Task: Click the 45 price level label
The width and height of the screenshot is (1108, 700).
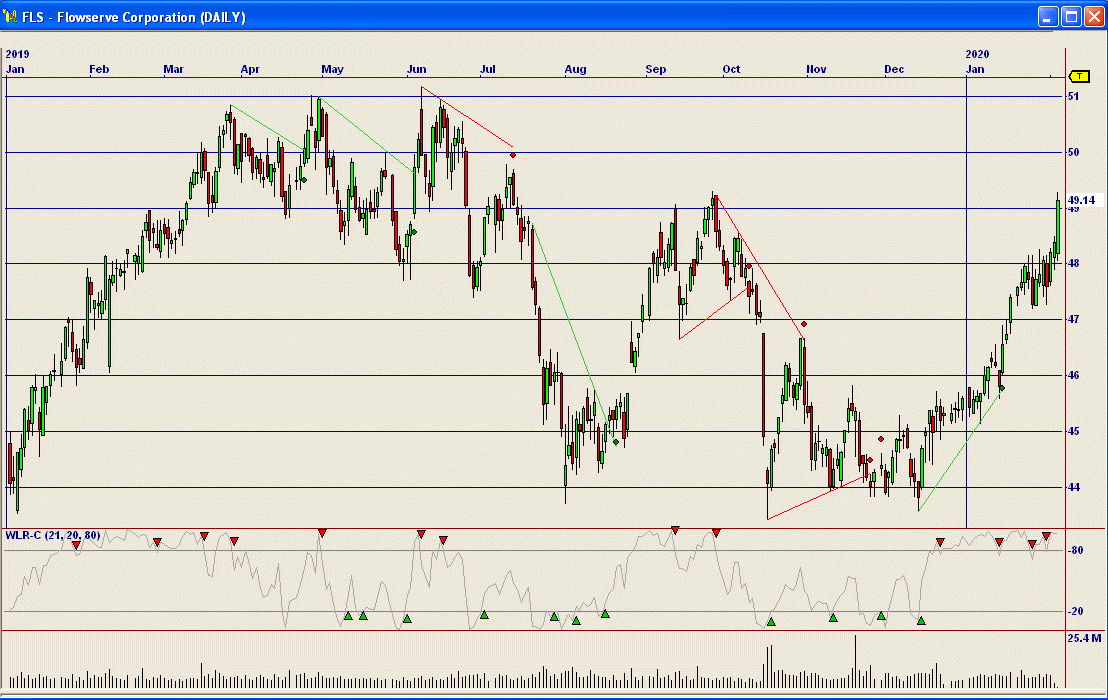Action: tap(1073, 431)
